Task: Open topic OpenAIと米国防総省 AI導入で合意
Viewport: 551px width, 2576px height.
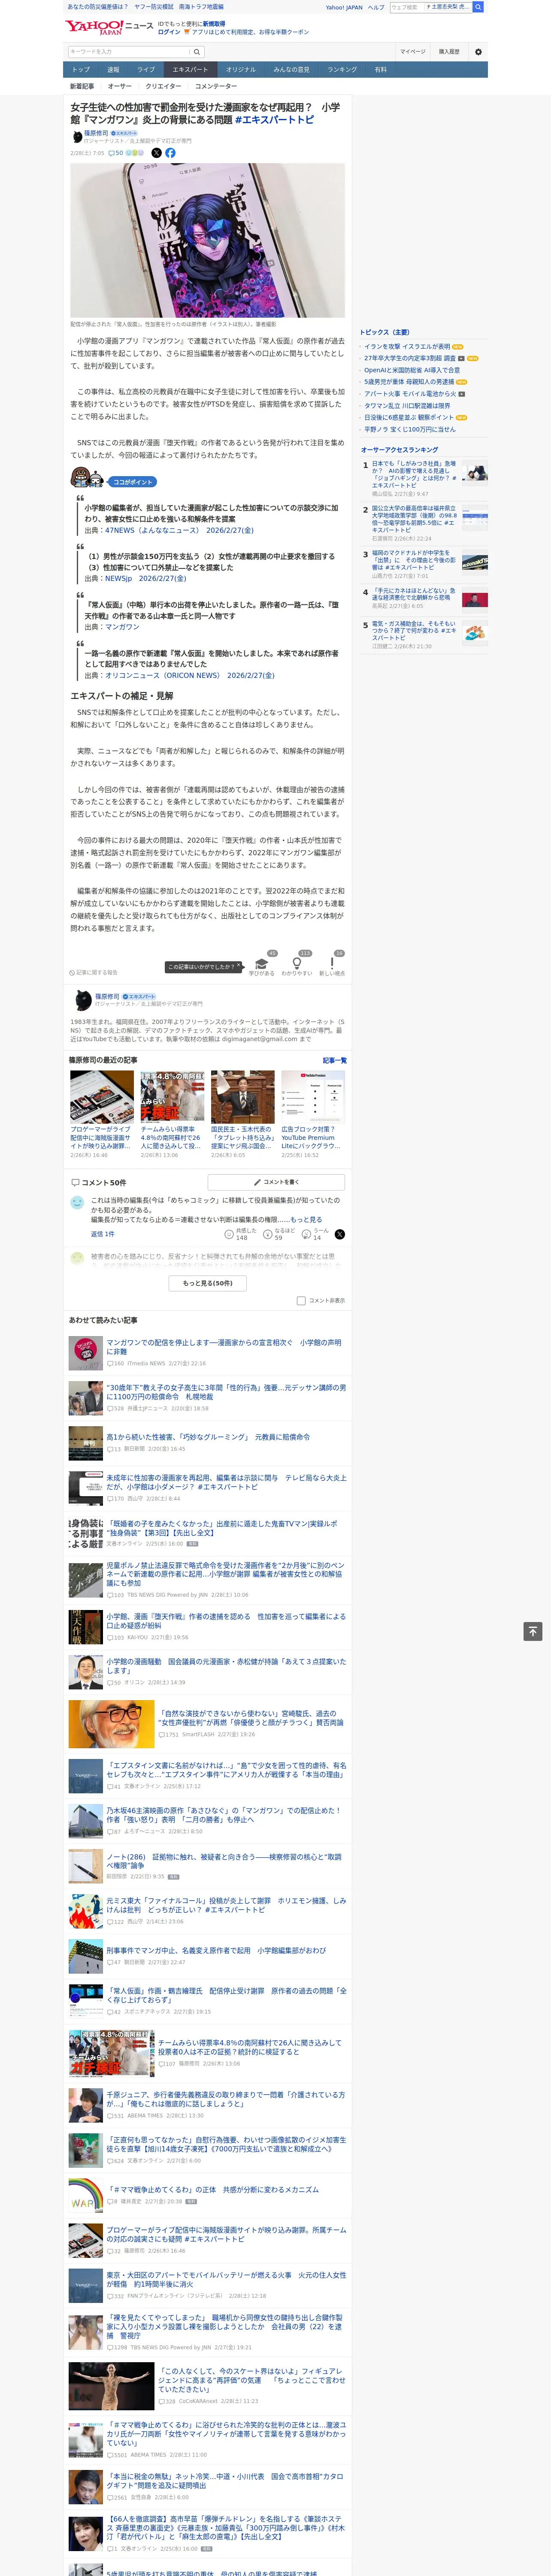Action: [x=412, y=370]
